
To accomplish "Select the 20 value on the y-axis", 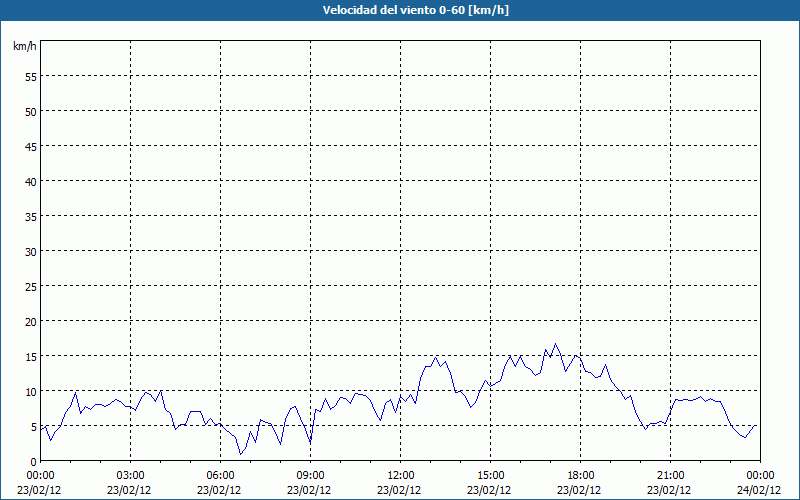I will (31, 321).
